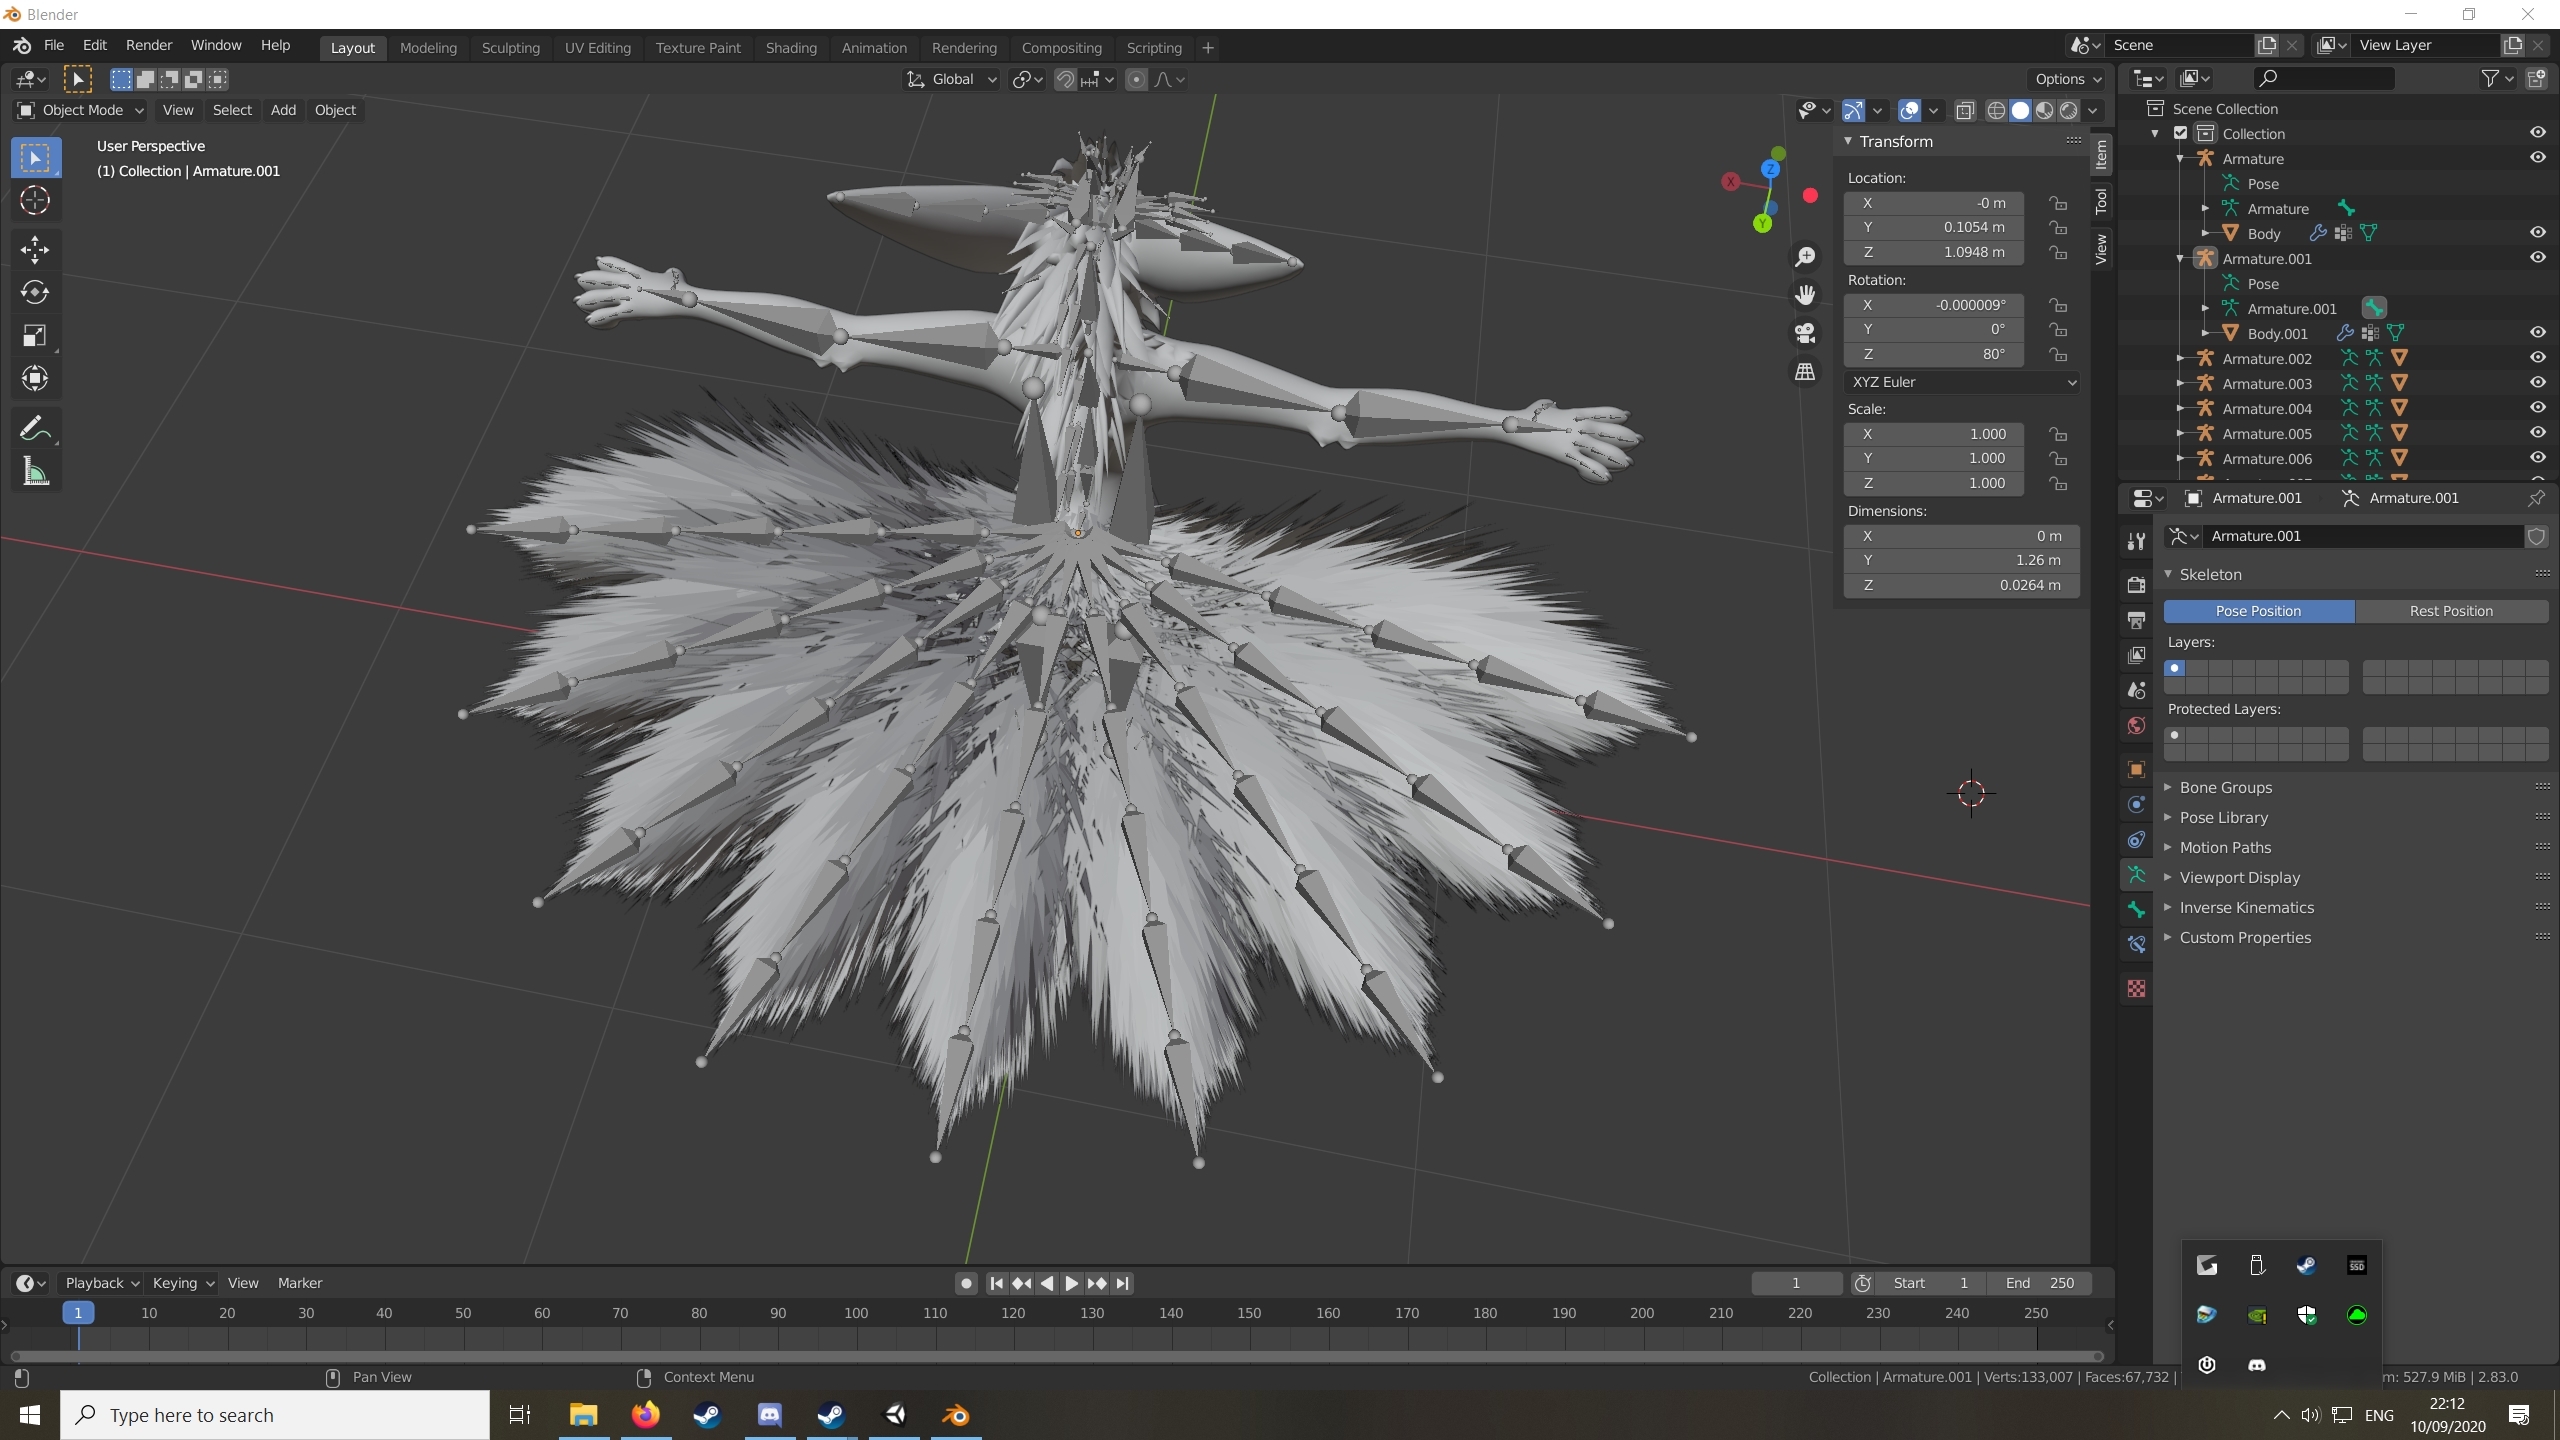Select the Move tool in the toolbar
The width and height of the screenshot is (2560, 1440).
click(x=36, y=249)
